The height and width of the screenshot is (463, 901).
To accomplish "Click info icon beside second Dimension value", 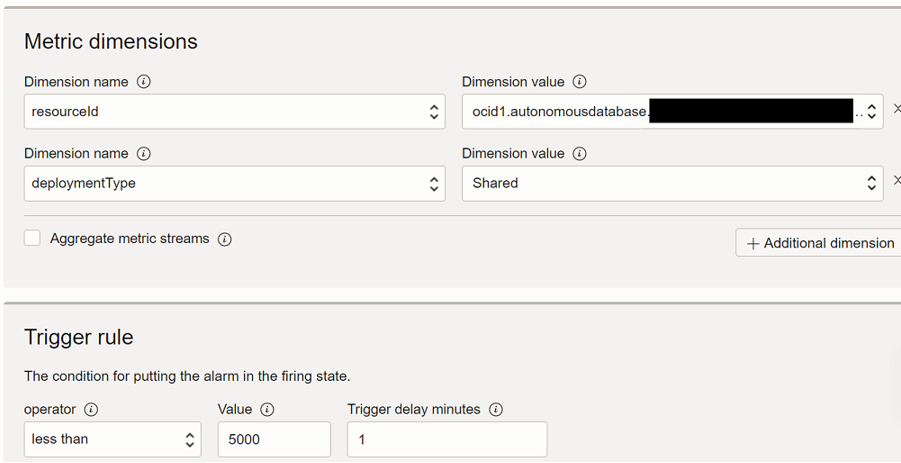I will click(x=580, y=154).
